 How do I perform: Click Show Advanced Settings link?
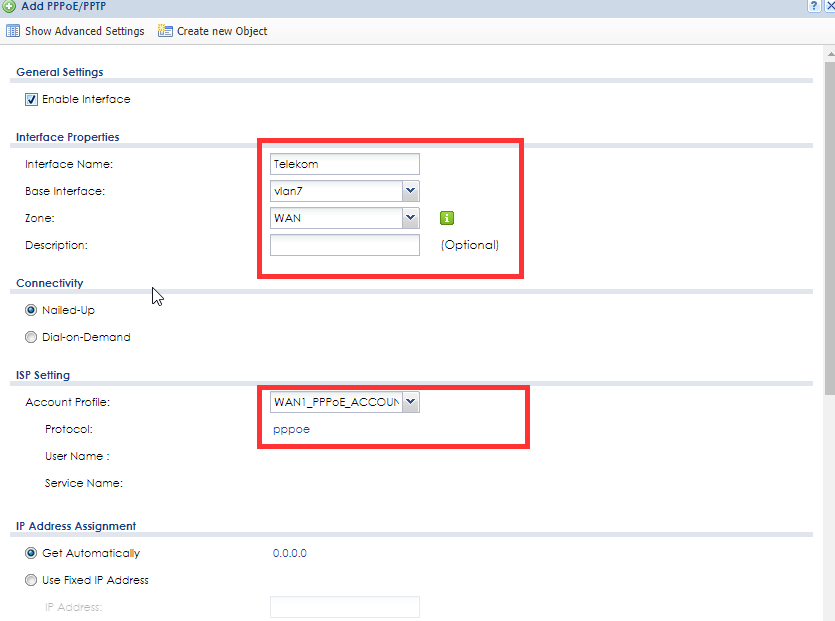click(x=84, y=31)
